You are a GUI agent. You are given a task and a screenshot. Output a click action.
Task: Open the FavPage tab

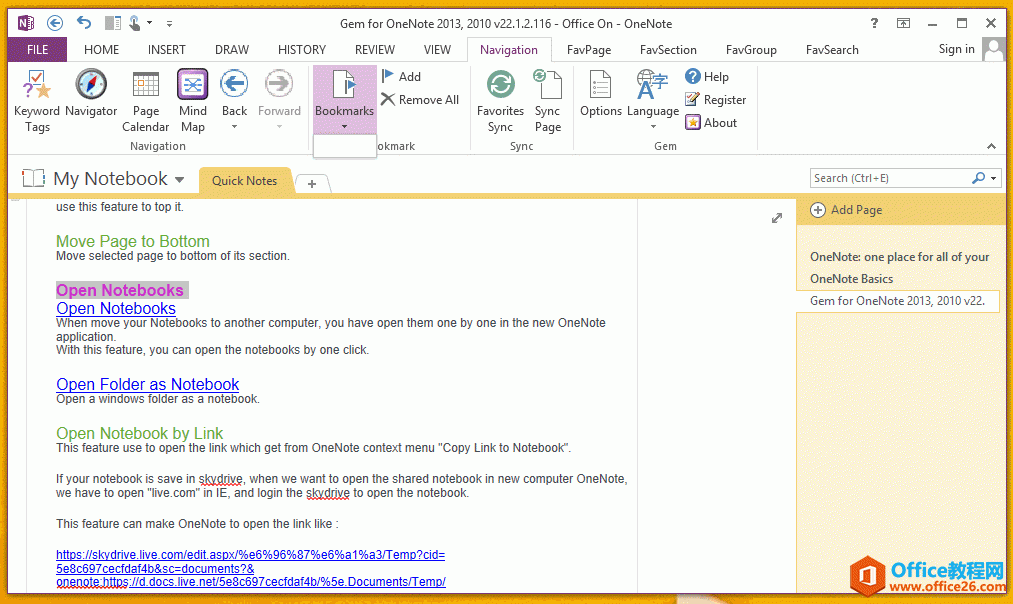[x=589, y=50]
